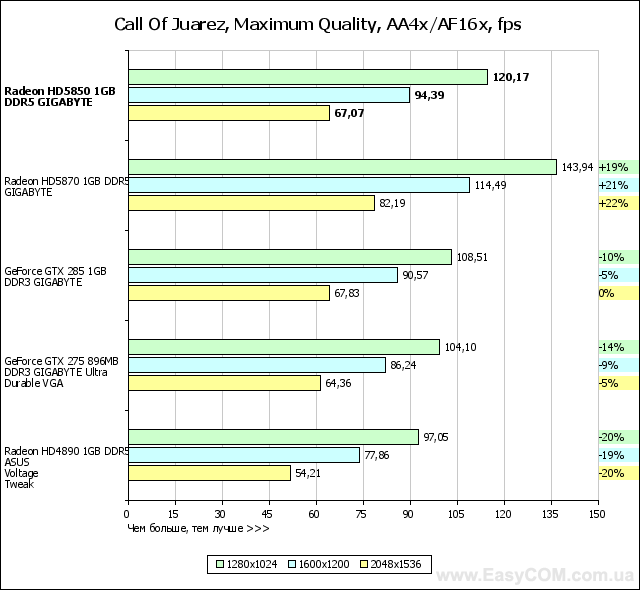Click the green bar valued 120,17
640x590 pixels.
(x=308, y=77)
